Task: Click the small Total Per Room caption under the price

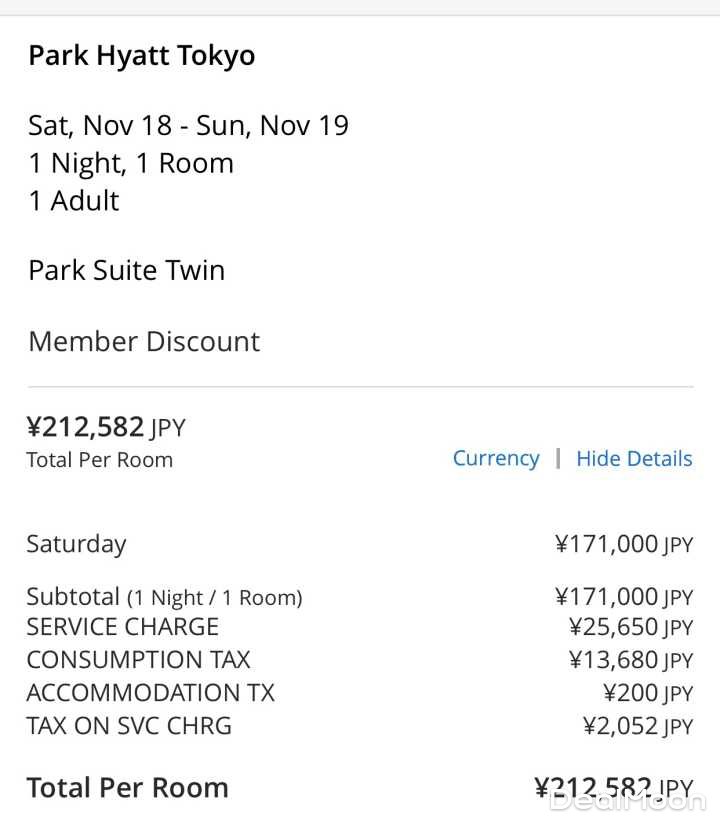Action: (99, 460)
